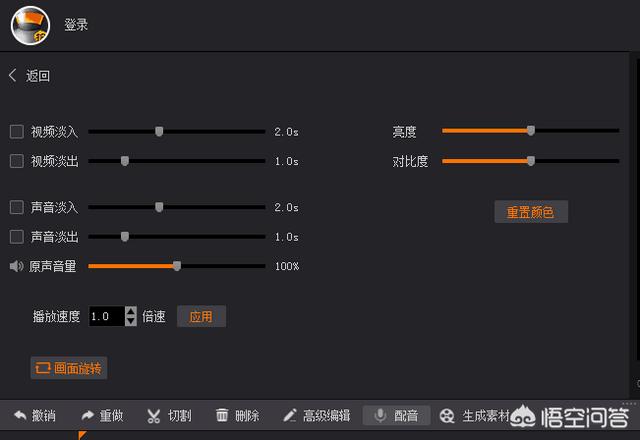The width and height of the screenshot is (640, 440).
Task: Tick the audio fade-in (声音淡入) checkbox
Action: [x=16, y=207]
